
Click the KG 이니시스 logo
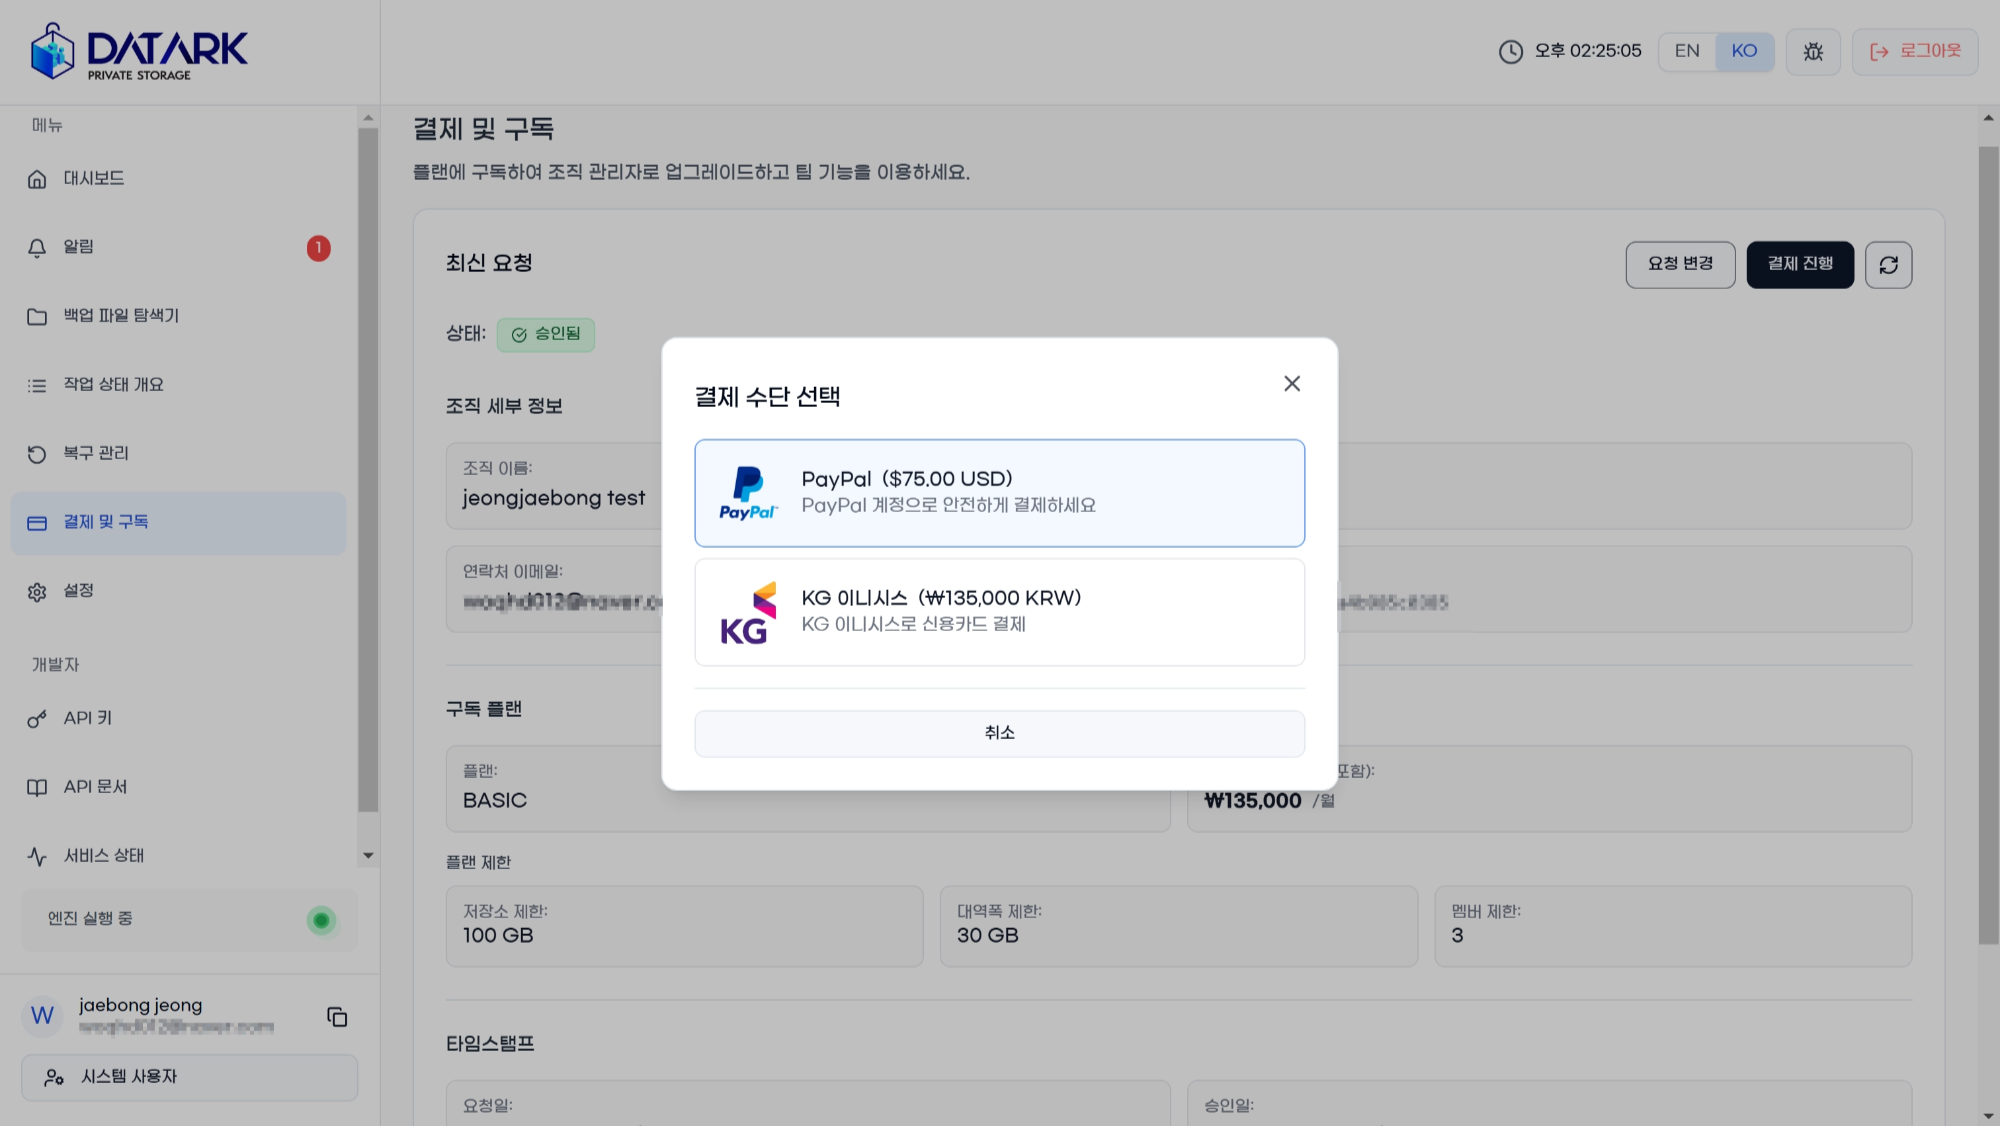tap(748, 613)
